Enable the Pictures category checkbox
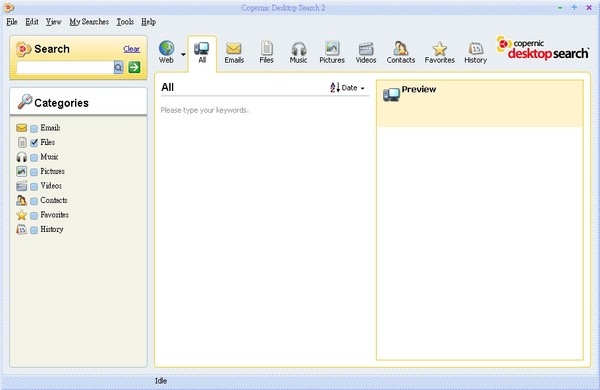The image size is (600, 390). 34,172
